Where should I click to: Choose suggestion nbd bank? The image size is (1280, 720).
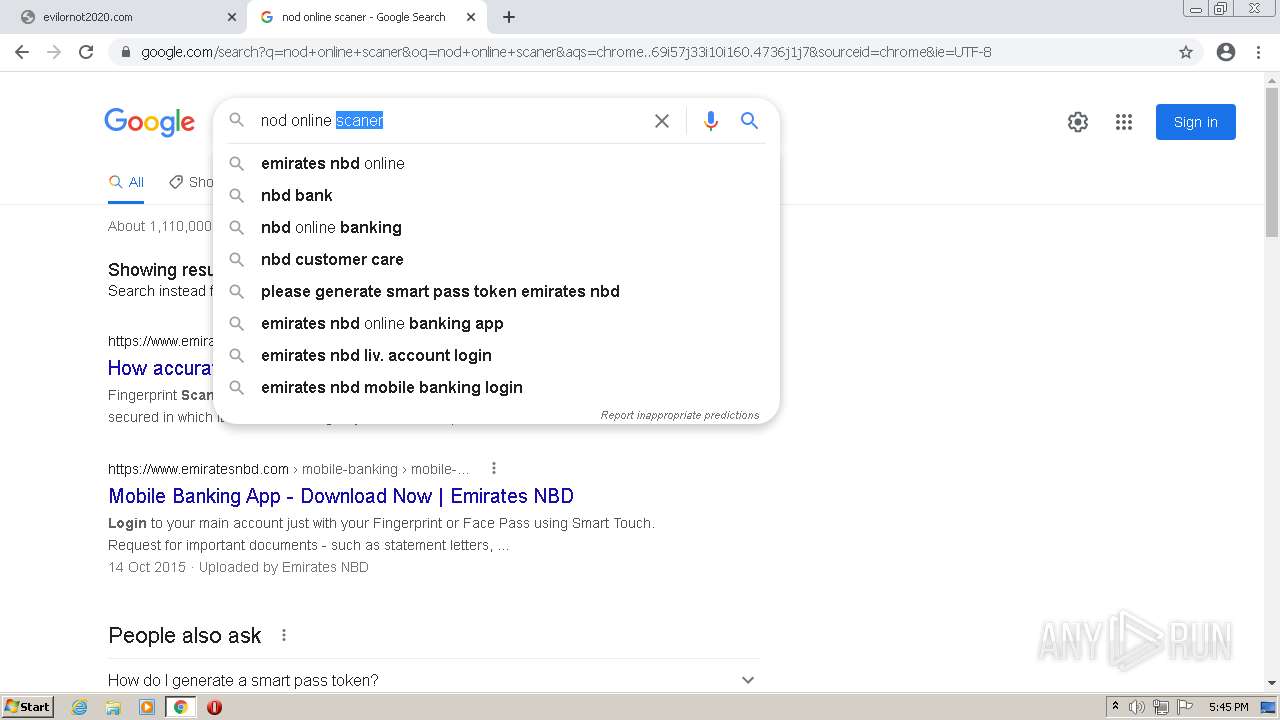[496, 195]
